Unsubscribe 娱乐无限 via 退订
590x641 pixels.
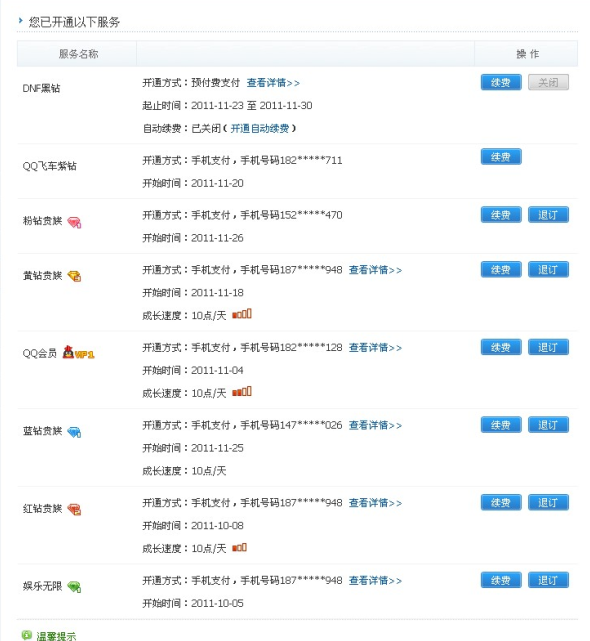point(548,580)
